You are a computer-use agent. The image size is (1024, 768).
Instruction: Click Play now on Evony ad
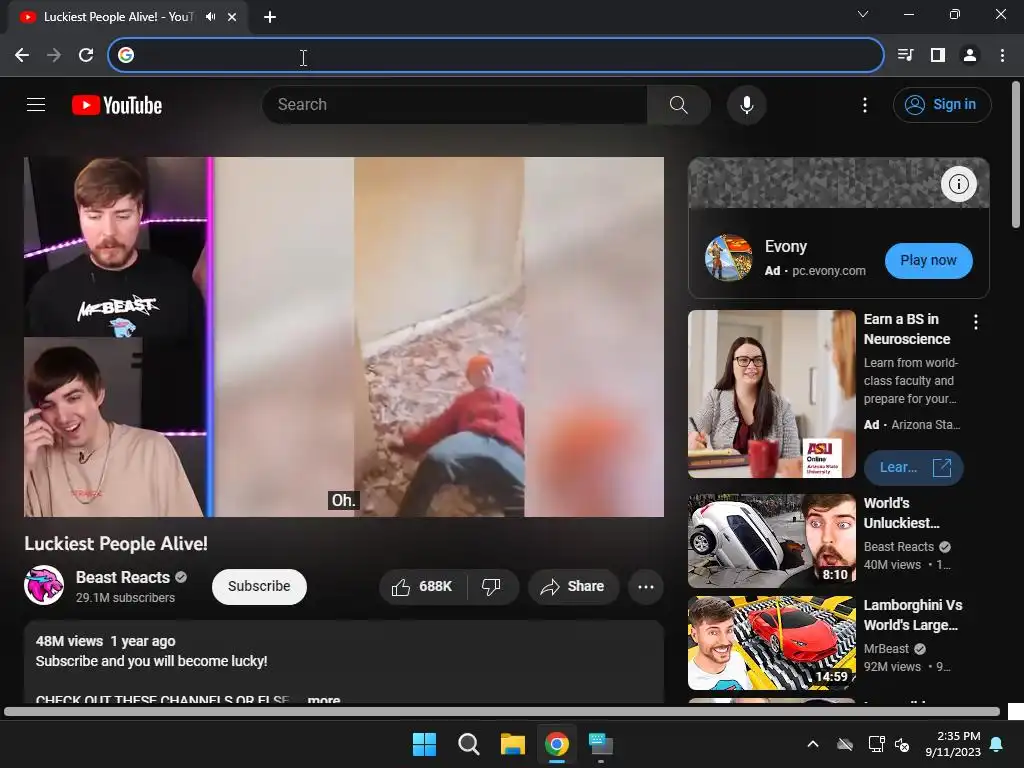tap(928, 261)
